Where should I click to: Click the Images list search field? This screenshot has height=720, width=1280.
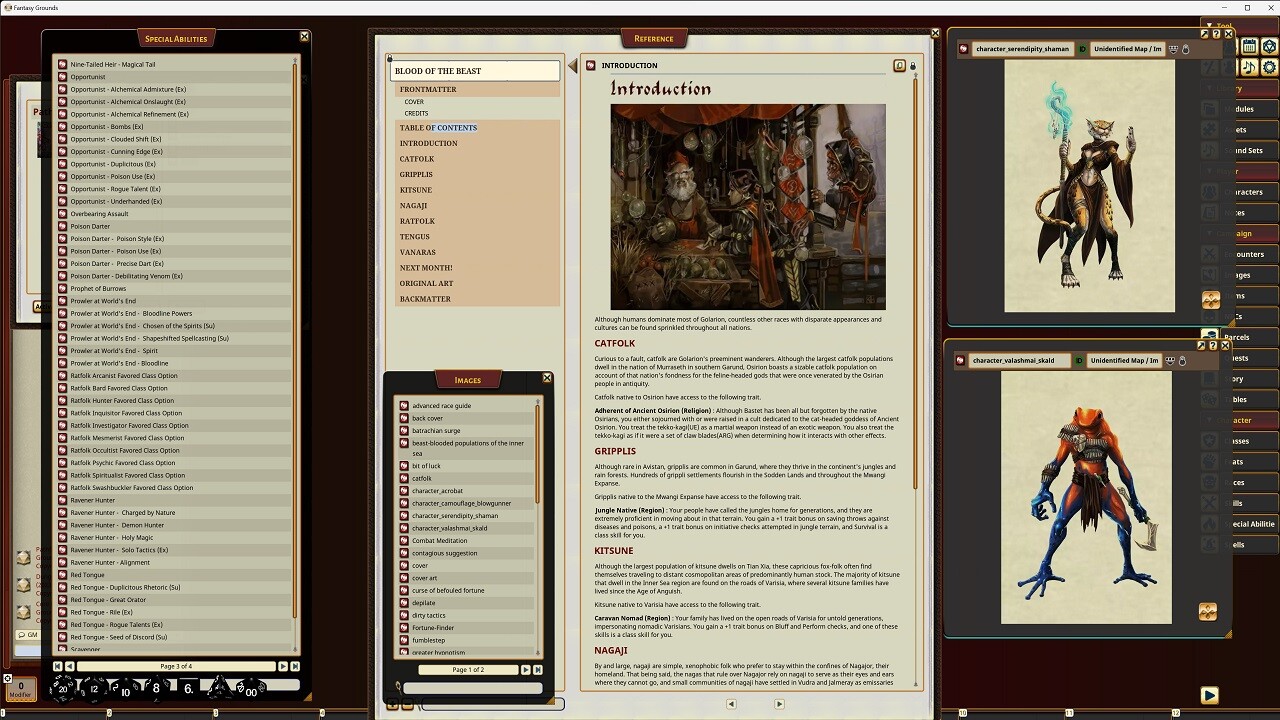pos(472,688)
